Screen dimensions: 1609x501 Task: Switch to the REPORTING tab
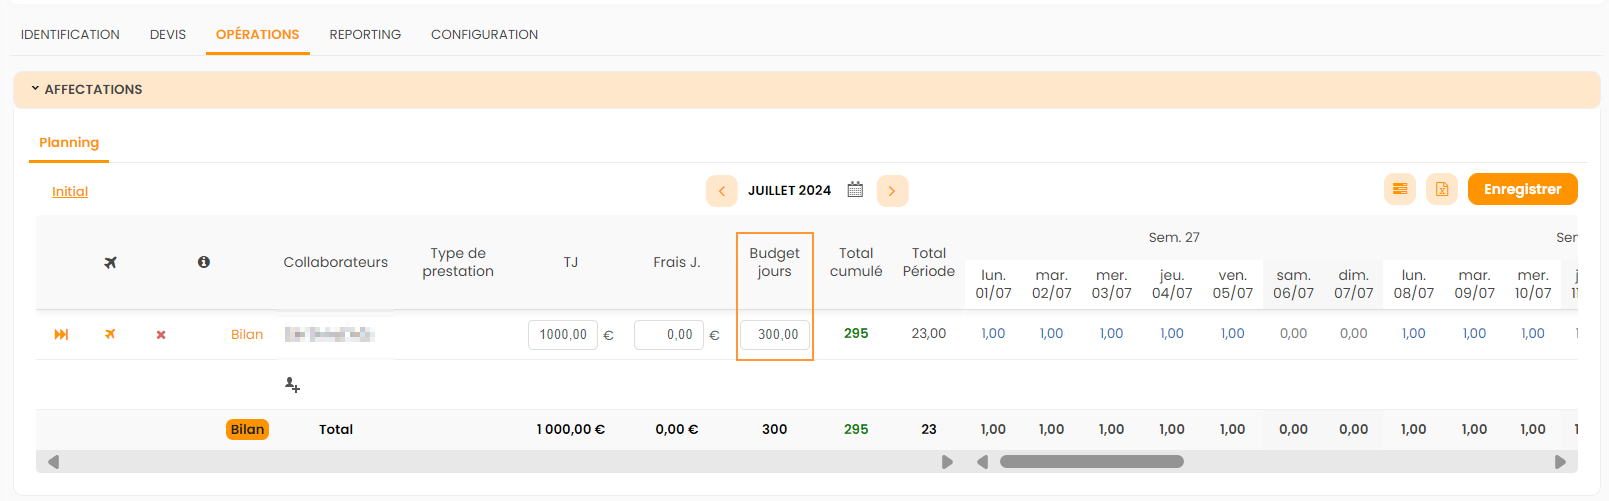click(365, 35)
